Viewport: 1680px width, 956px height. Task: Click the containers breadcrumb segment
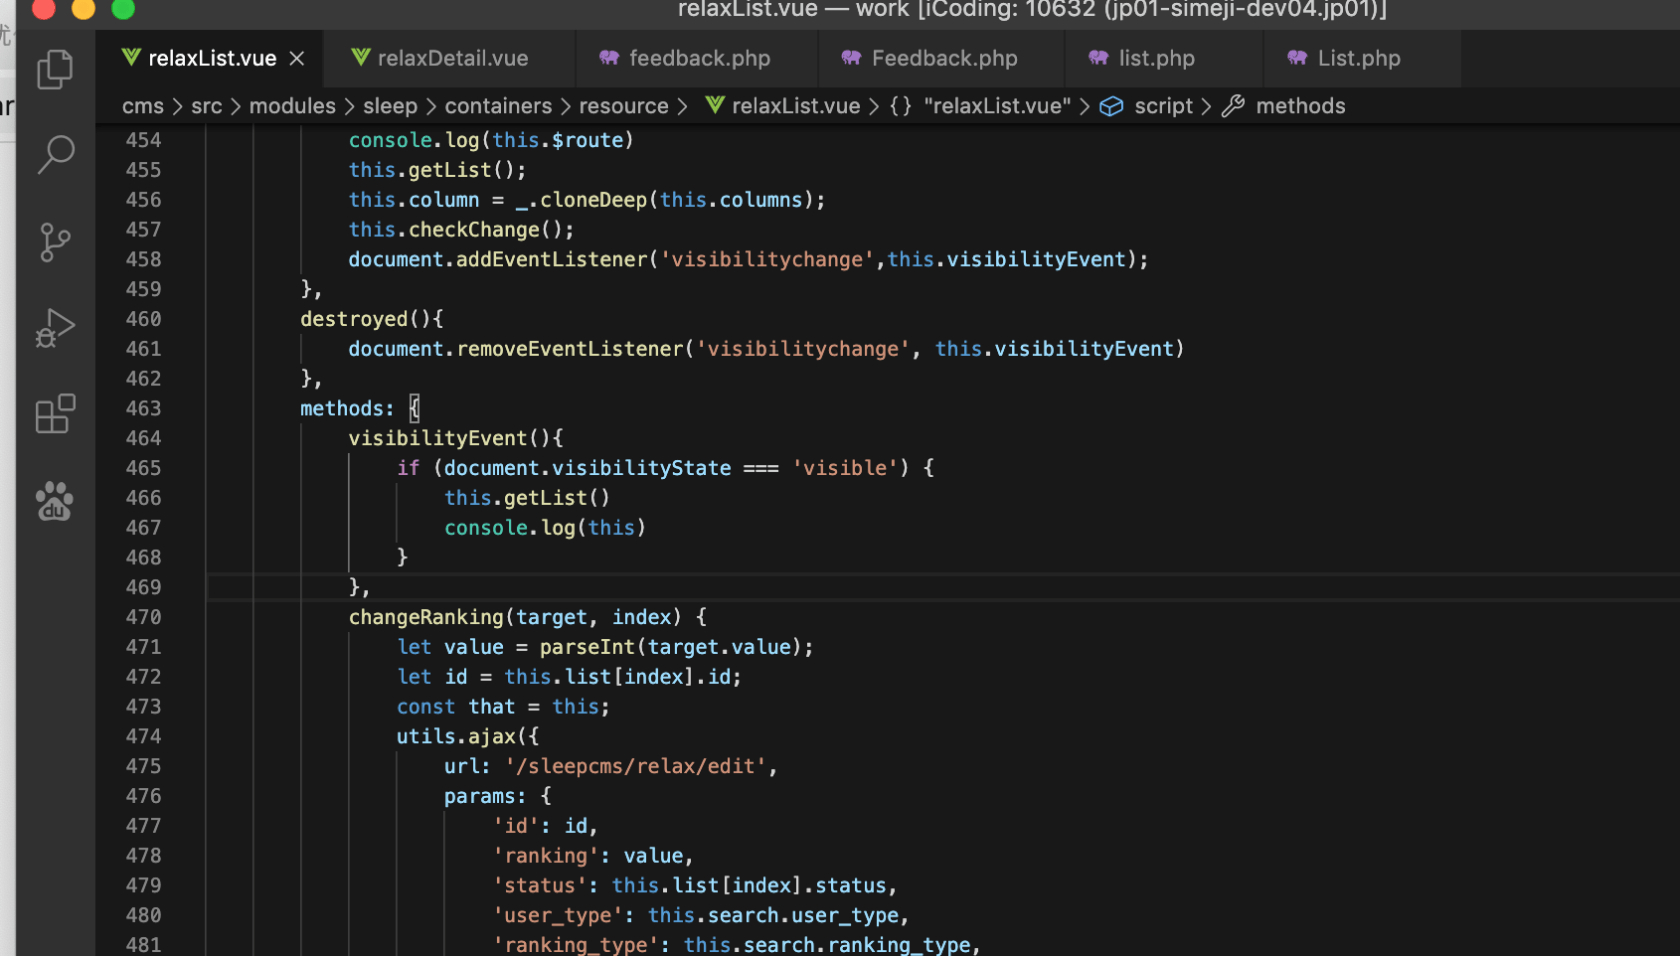pos(498,106)
